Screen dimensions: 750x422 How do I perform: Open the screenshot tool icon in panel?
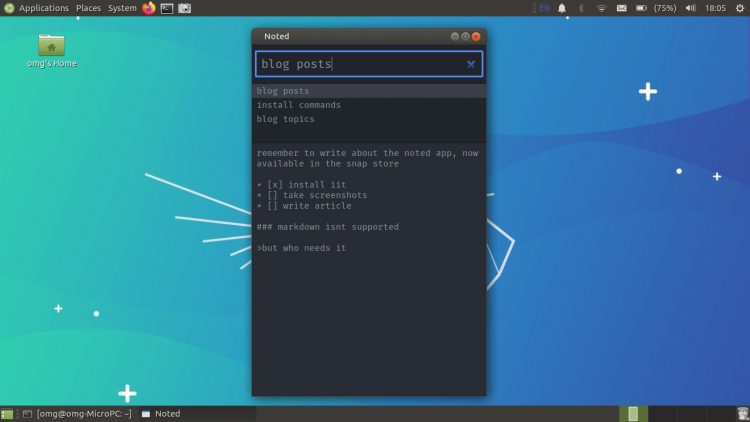click(x=185, y=8)
